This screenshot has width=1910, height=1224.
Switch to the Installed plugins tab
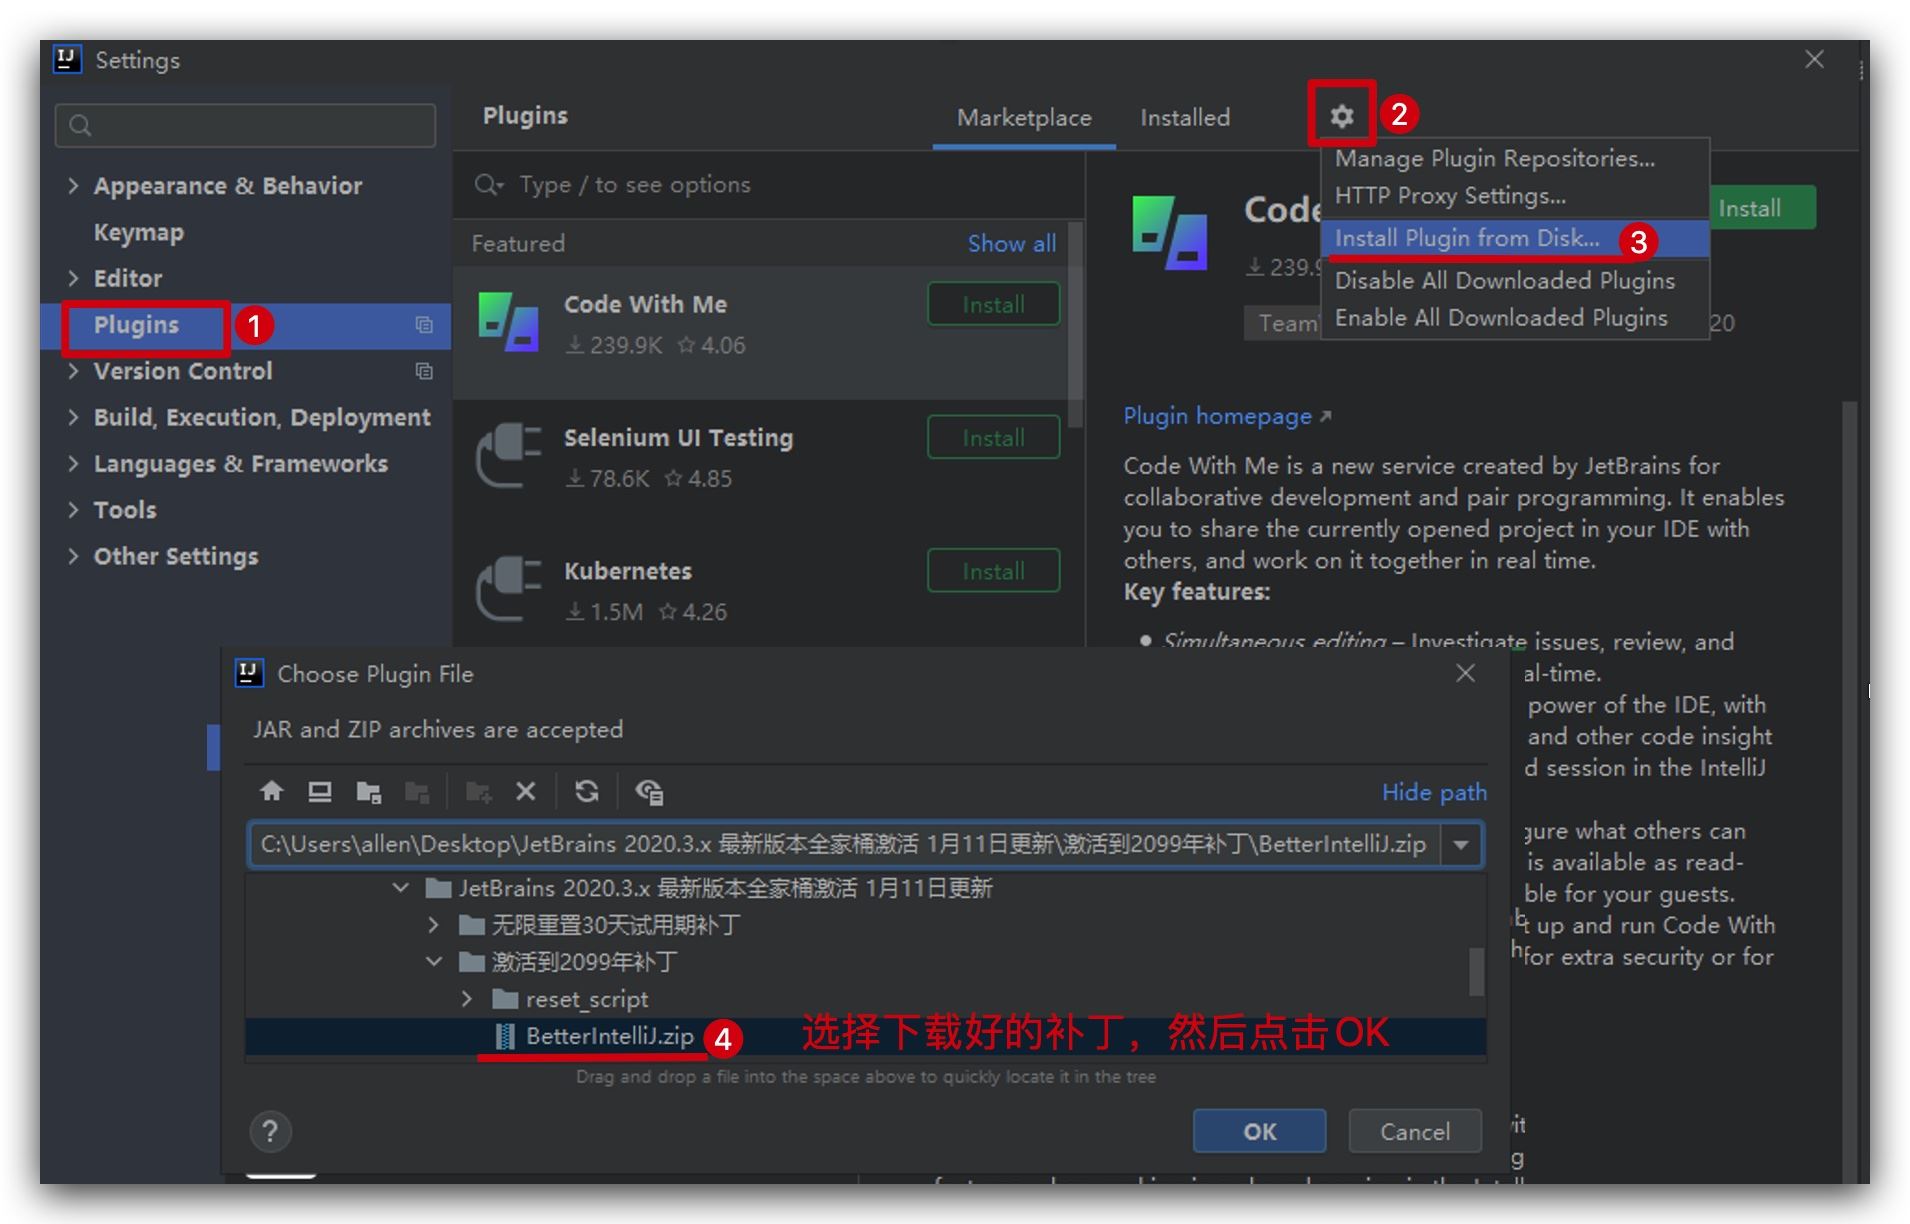[x=1185, y=118]
